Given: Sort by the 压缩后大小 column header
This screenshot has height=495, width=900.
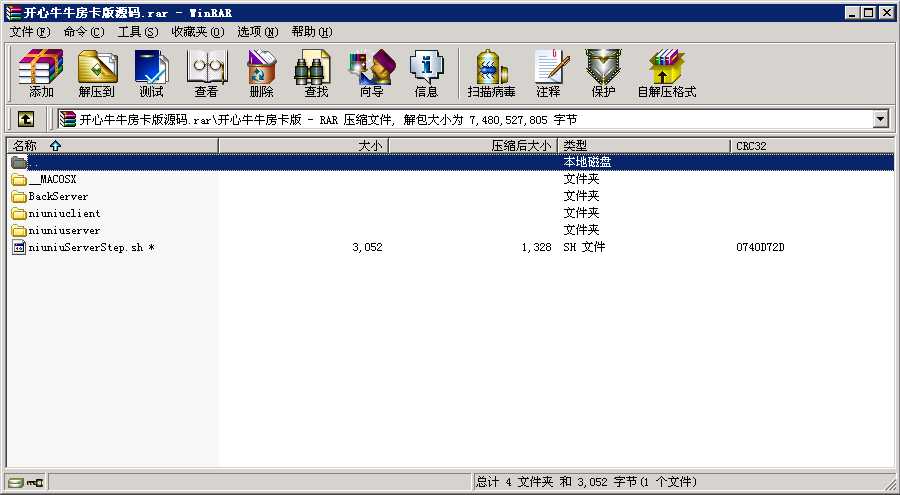Looking at the screenshot, I should (x=474, y=146).
